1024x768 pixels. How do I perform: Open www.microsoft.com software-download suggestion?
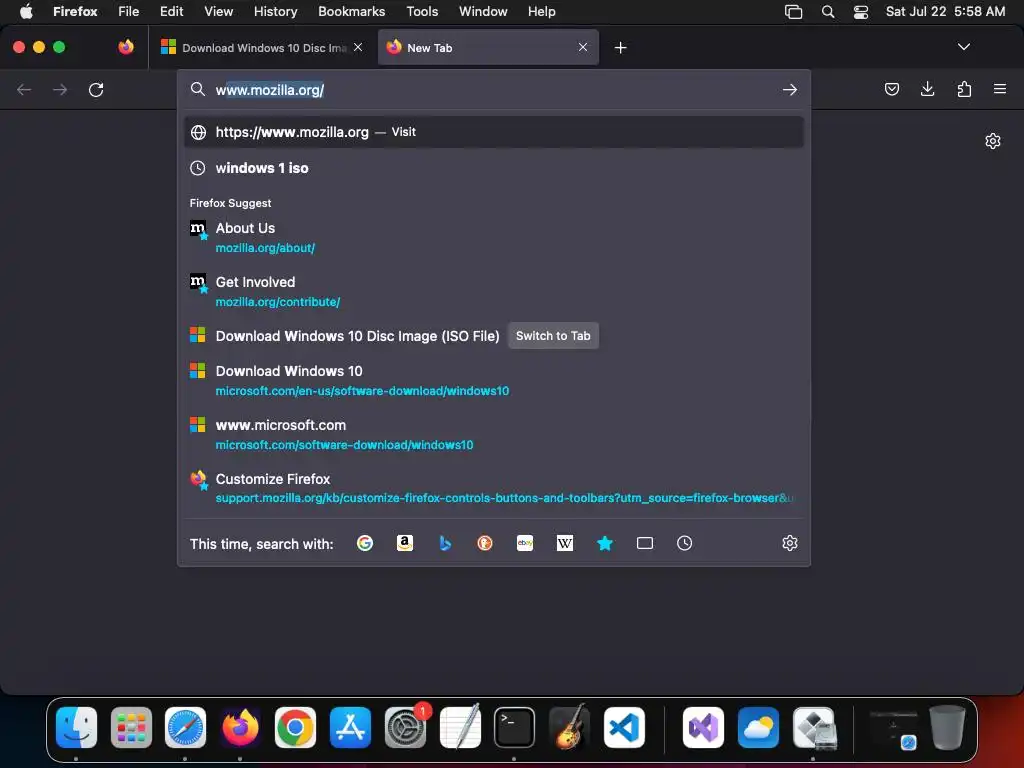pos(494,434)
